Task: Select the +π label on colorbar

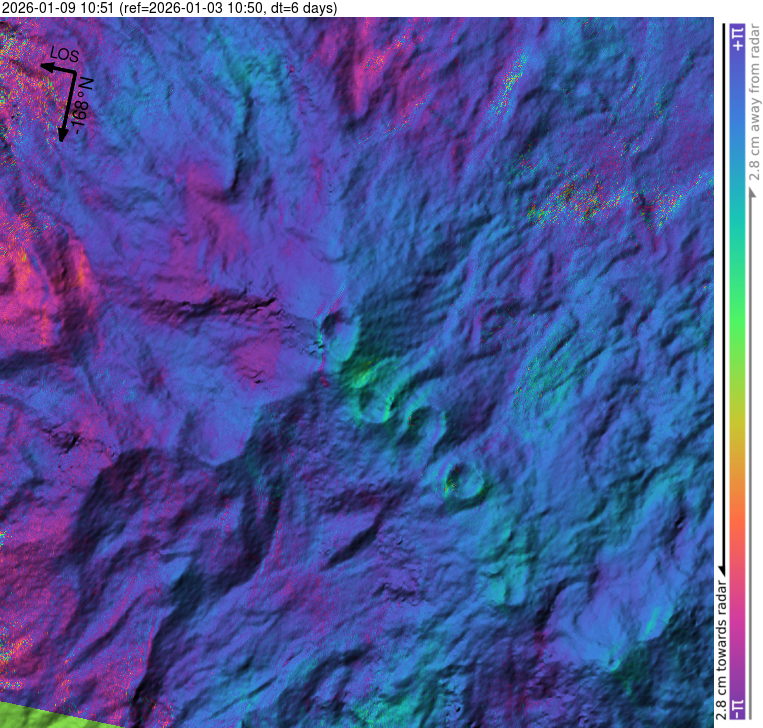Action: pos(737,37)
